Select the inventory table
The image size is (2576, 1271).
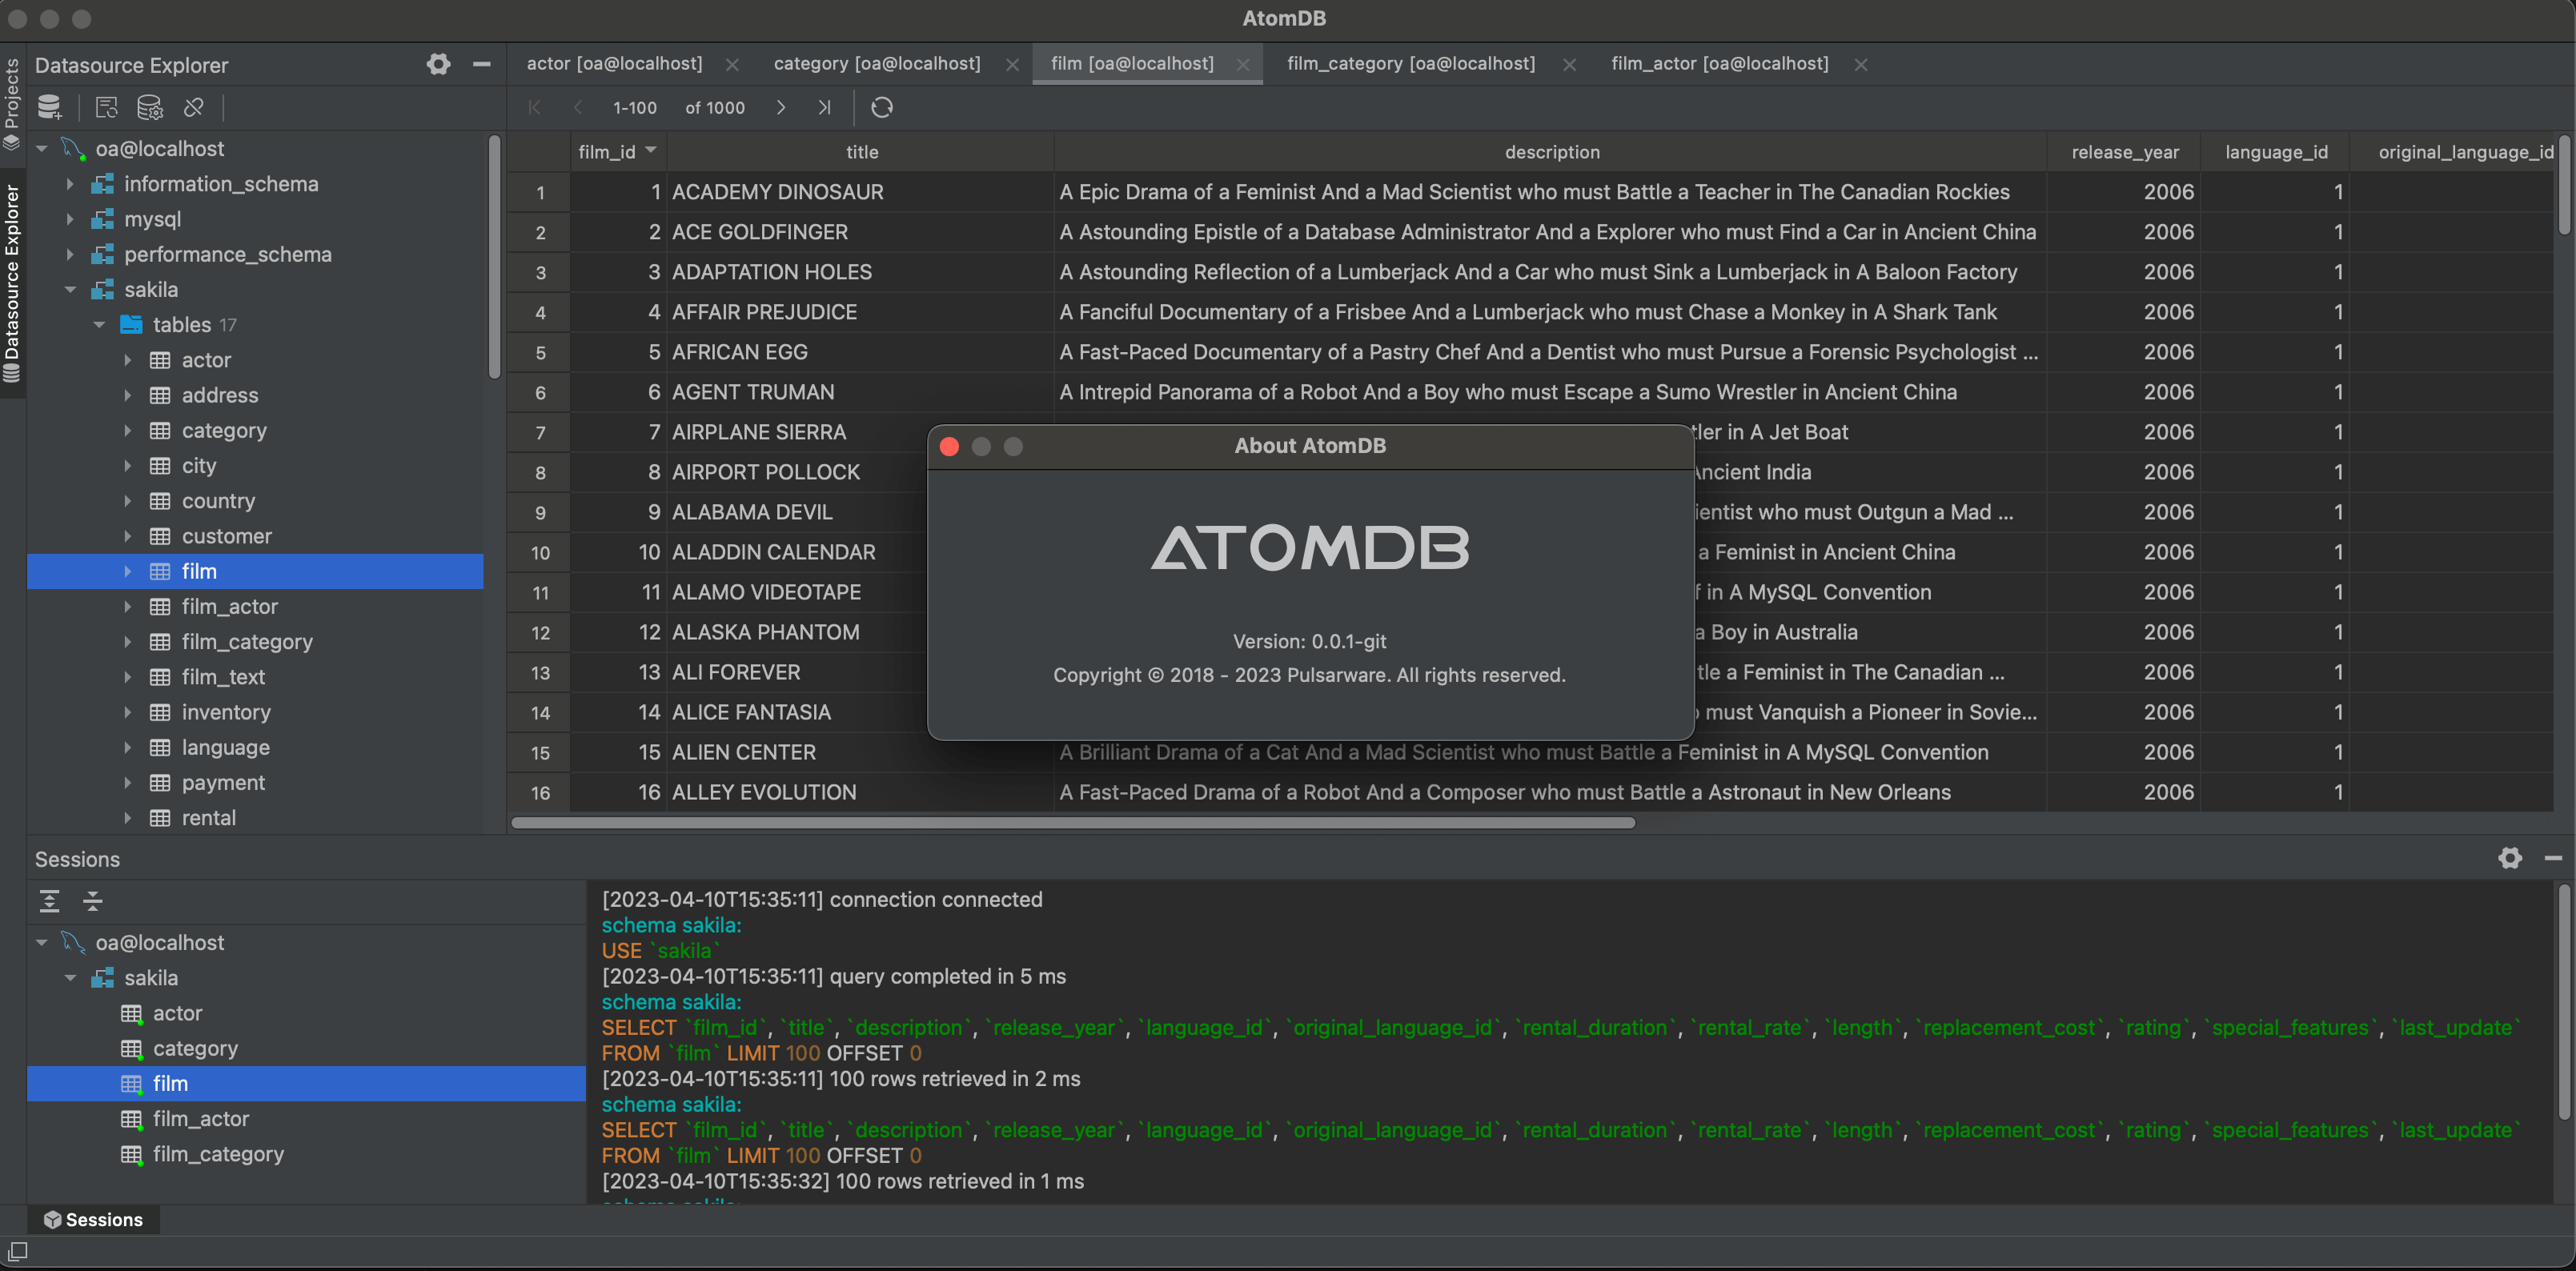(x=226, y=712)
